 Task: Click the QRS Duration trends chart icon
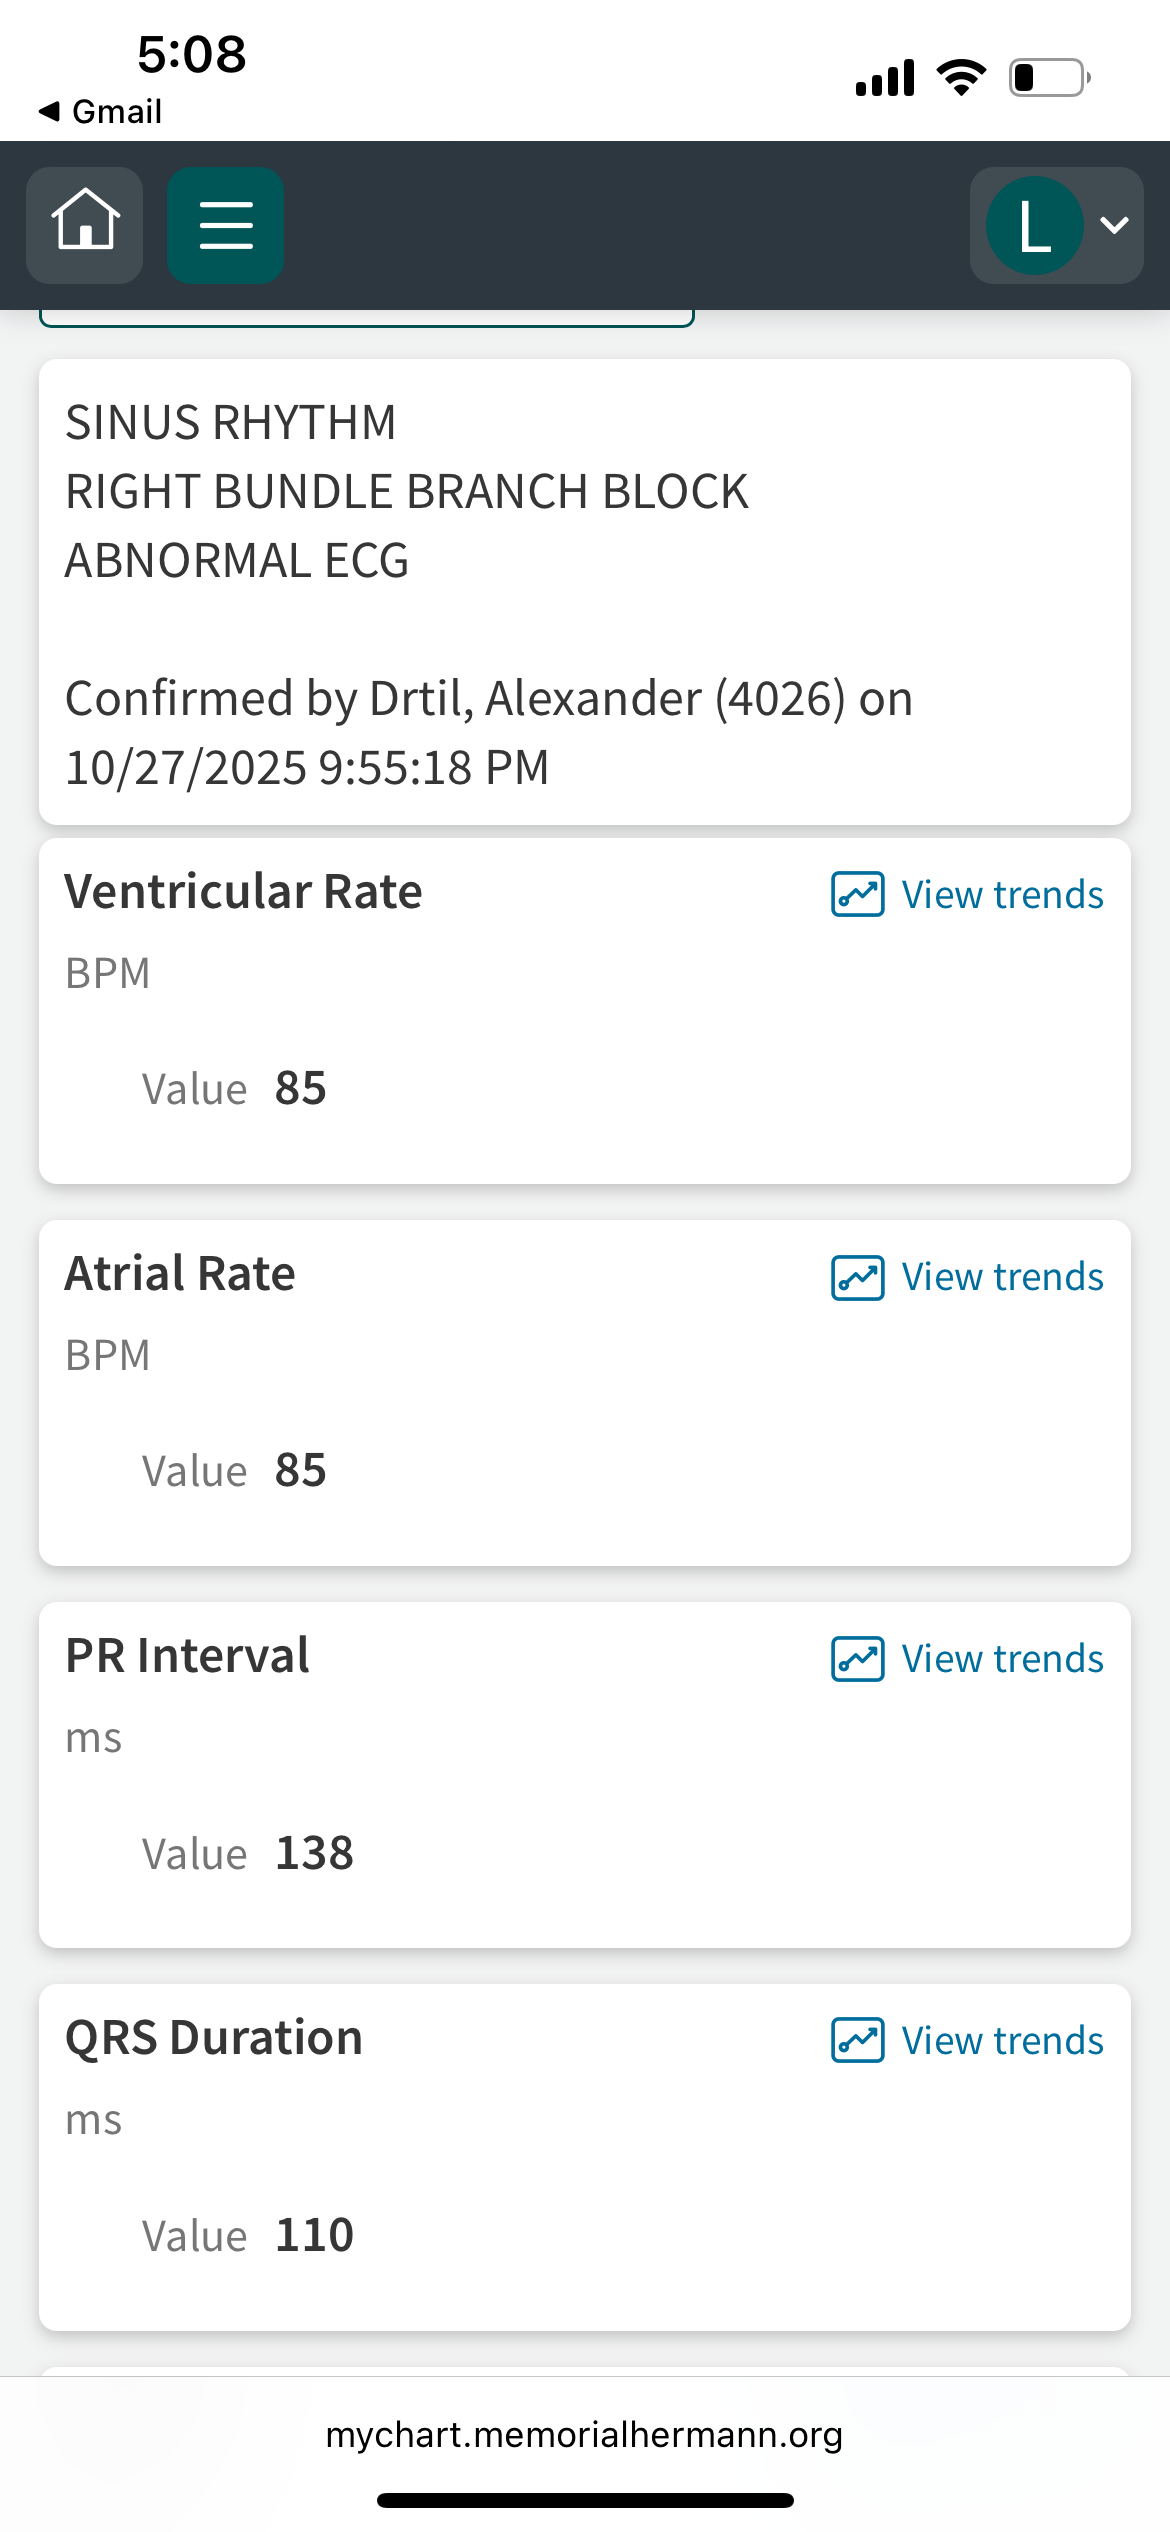coord(857,2041)
